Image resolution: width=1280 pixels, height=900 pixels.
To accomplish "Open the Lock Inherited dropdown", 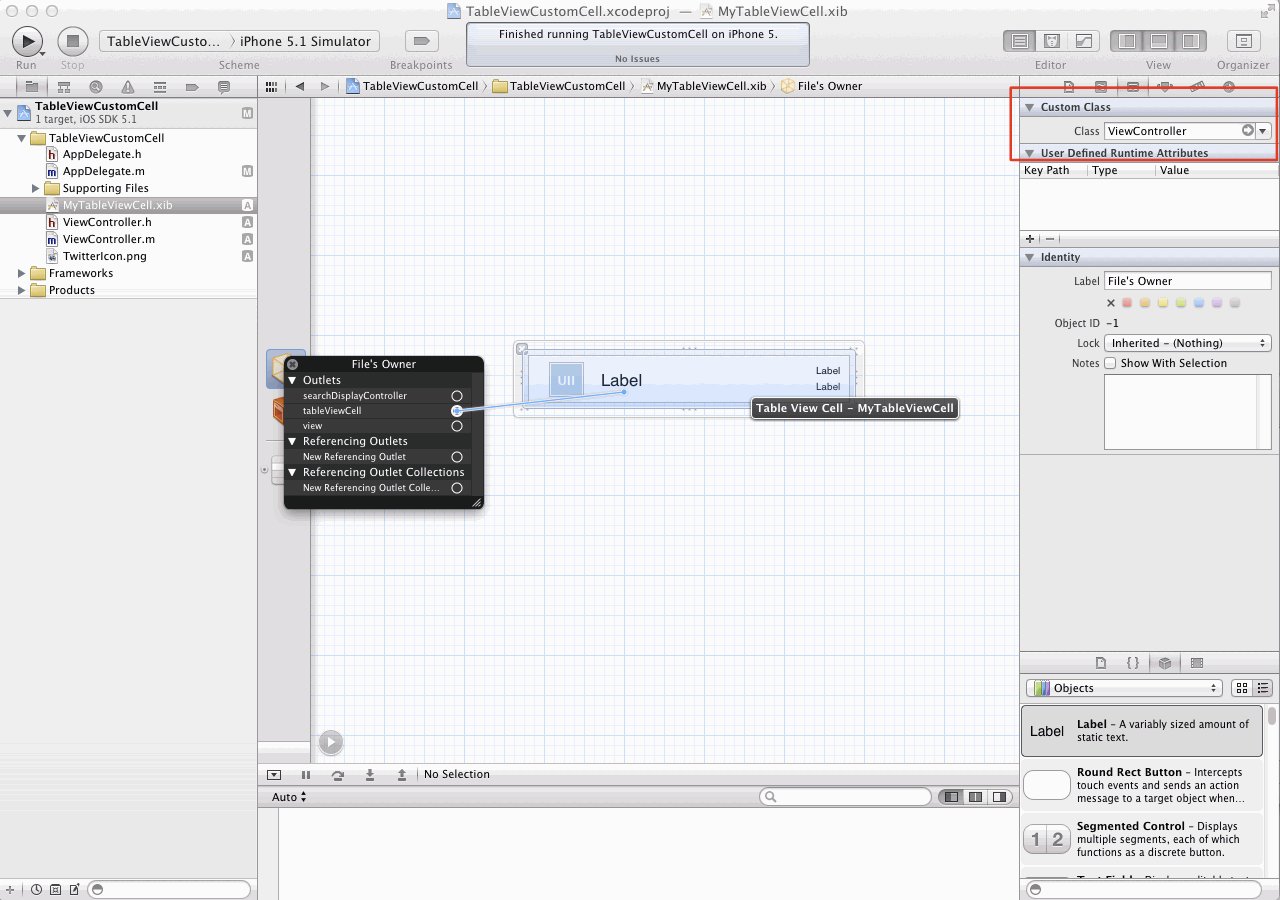I will (1187, 343).
